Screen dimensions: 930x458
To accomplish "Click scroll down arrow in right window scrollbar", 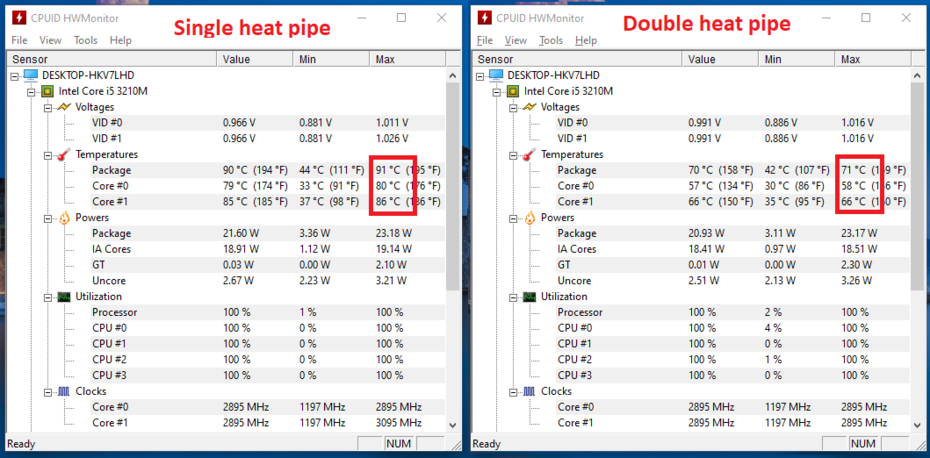I will [918, 425].
